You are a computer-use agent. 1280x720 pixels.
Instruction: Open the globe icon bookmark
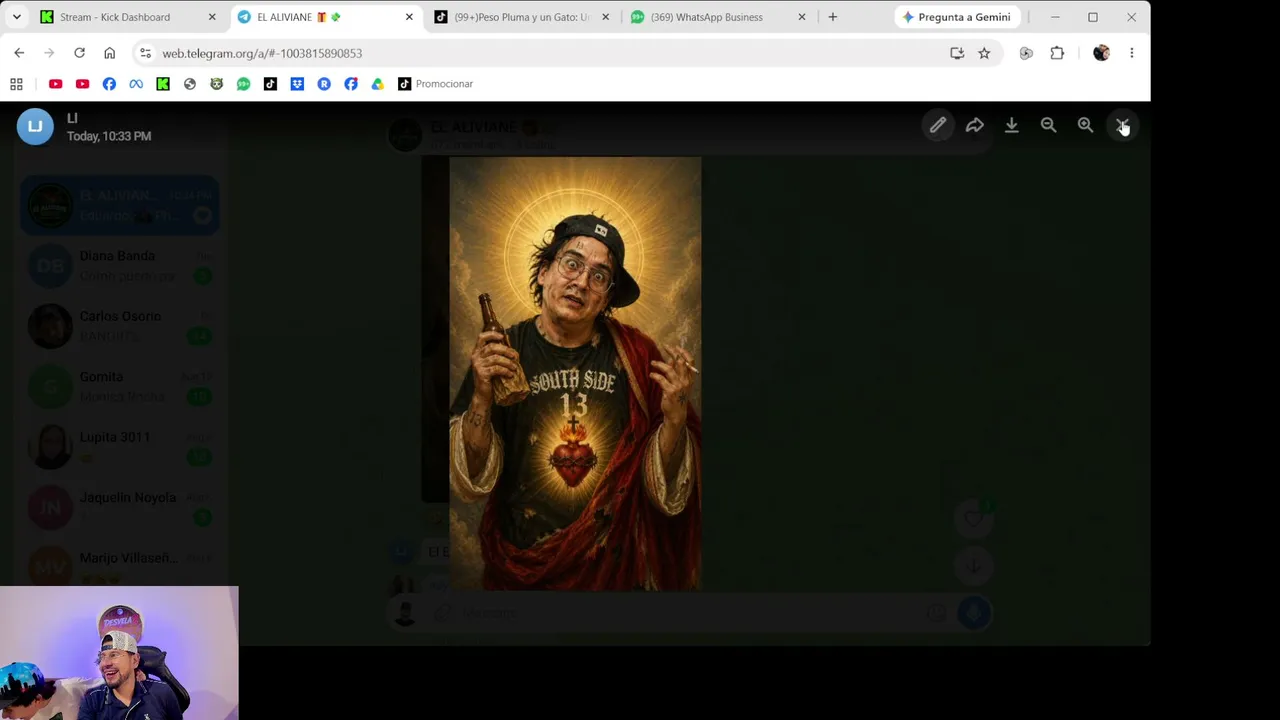pos(190,84)
